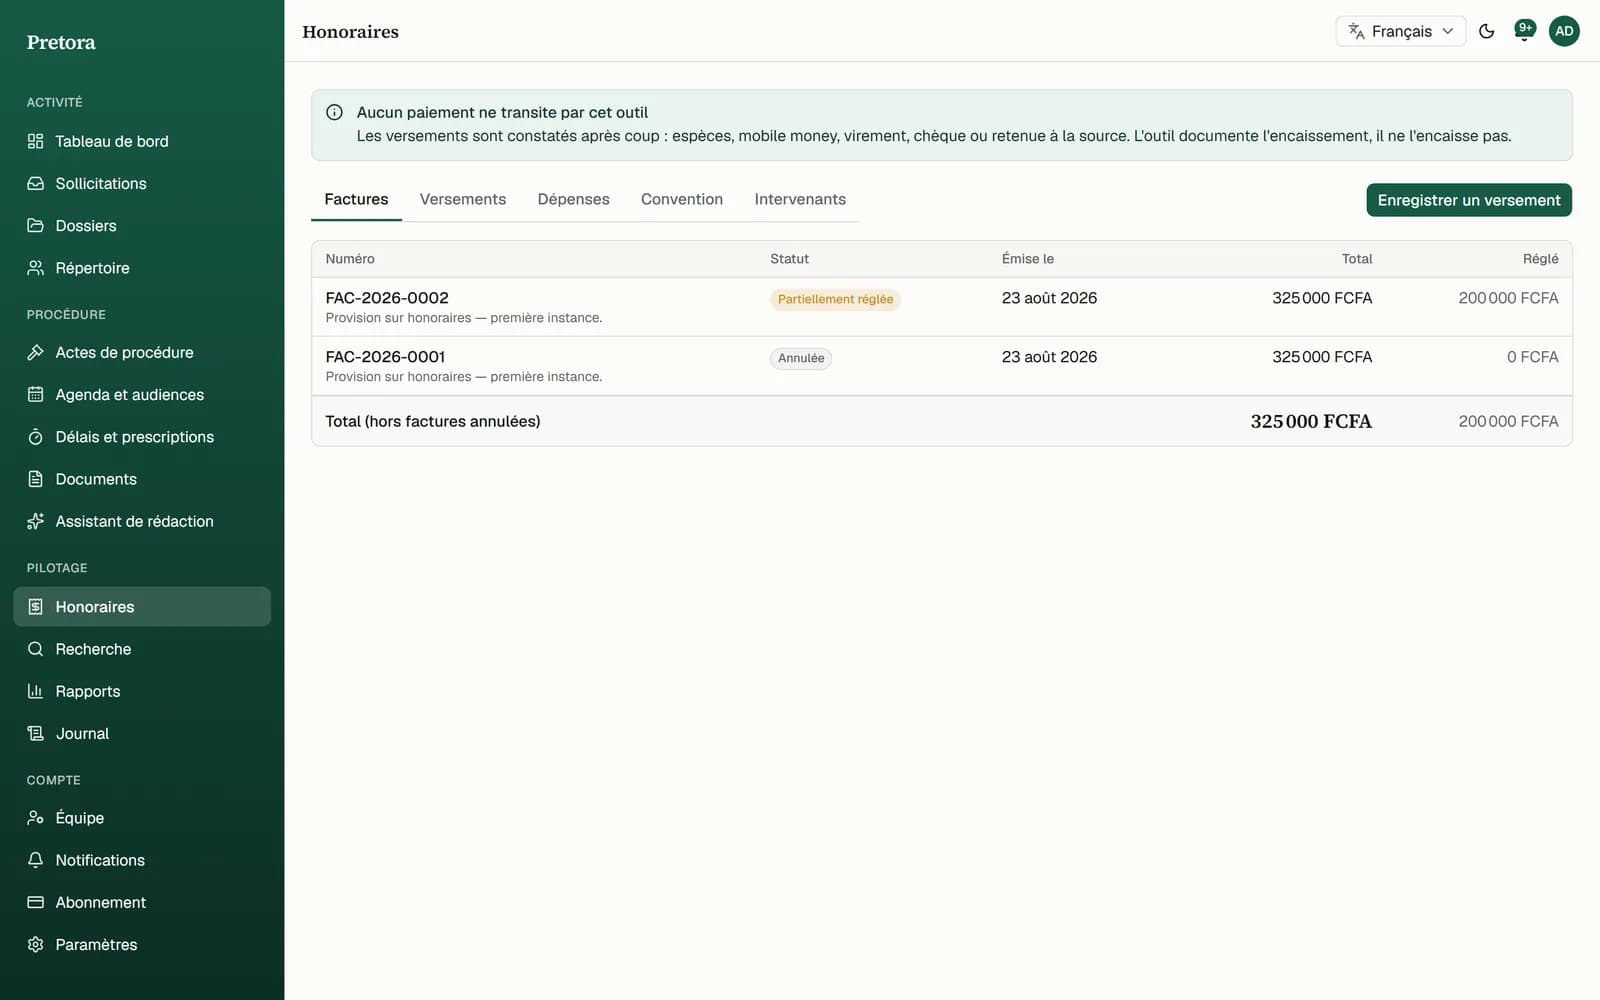Check header notifications with 9+ badge
Viewport: 1600px width, 1000px height.
1524,31
